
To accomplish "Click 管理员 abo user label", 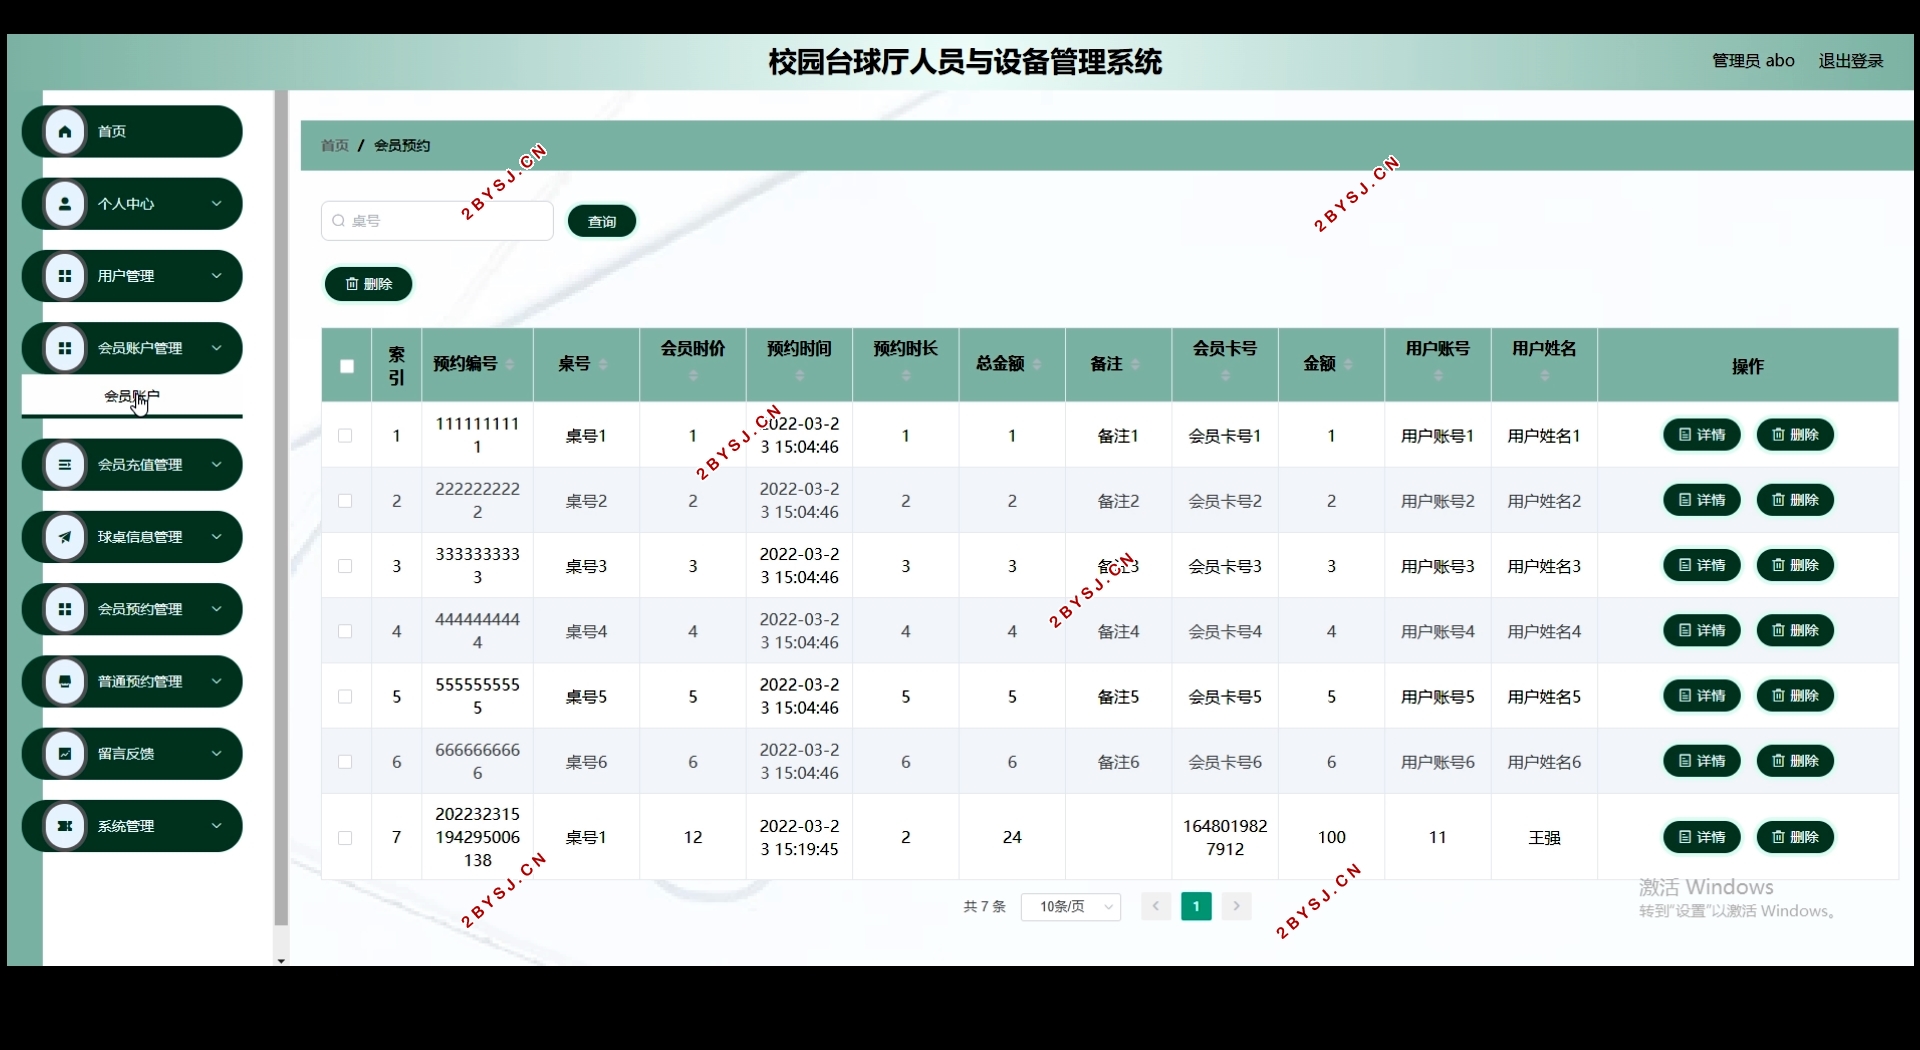I will point(1753,61).
